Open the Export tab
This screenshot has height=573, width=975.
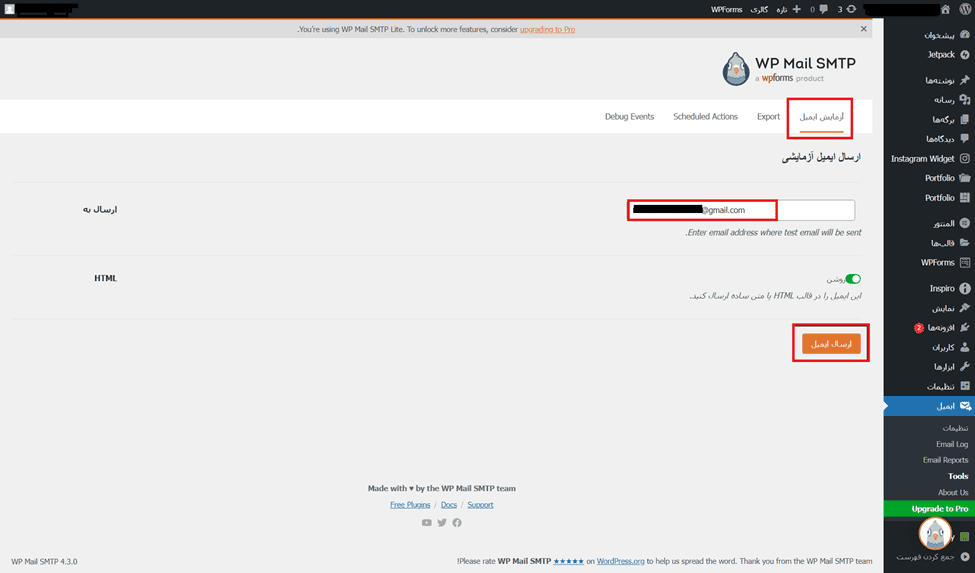point(768,117)
